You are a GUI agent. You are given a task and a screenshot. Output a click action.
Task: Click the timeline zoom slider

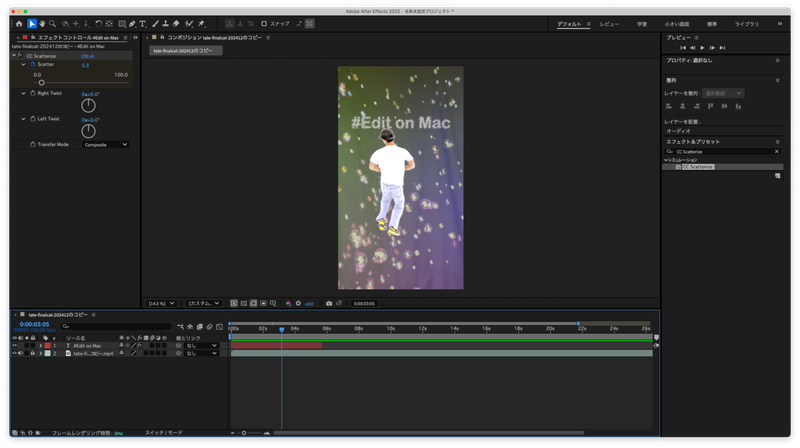244,433
